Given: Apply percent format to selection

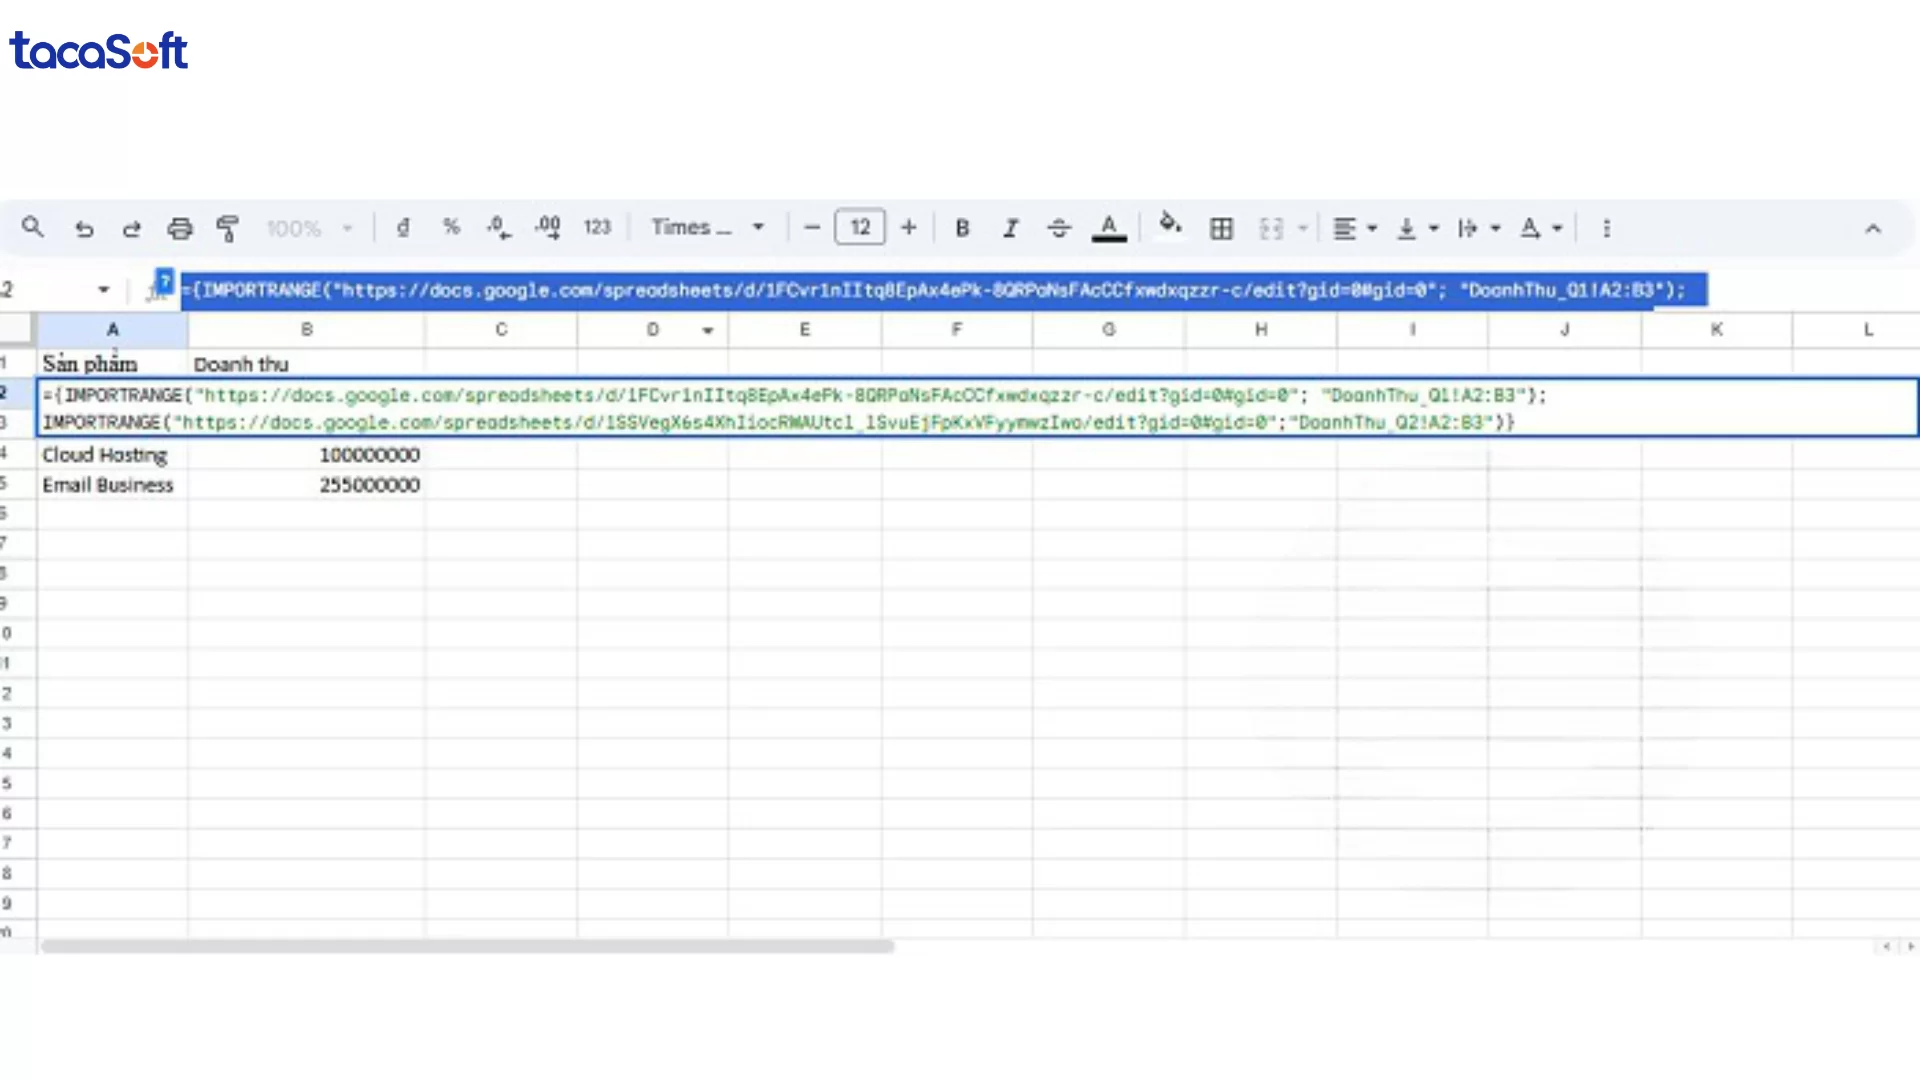Looking at the screenshot, I should tap(452, 227).
